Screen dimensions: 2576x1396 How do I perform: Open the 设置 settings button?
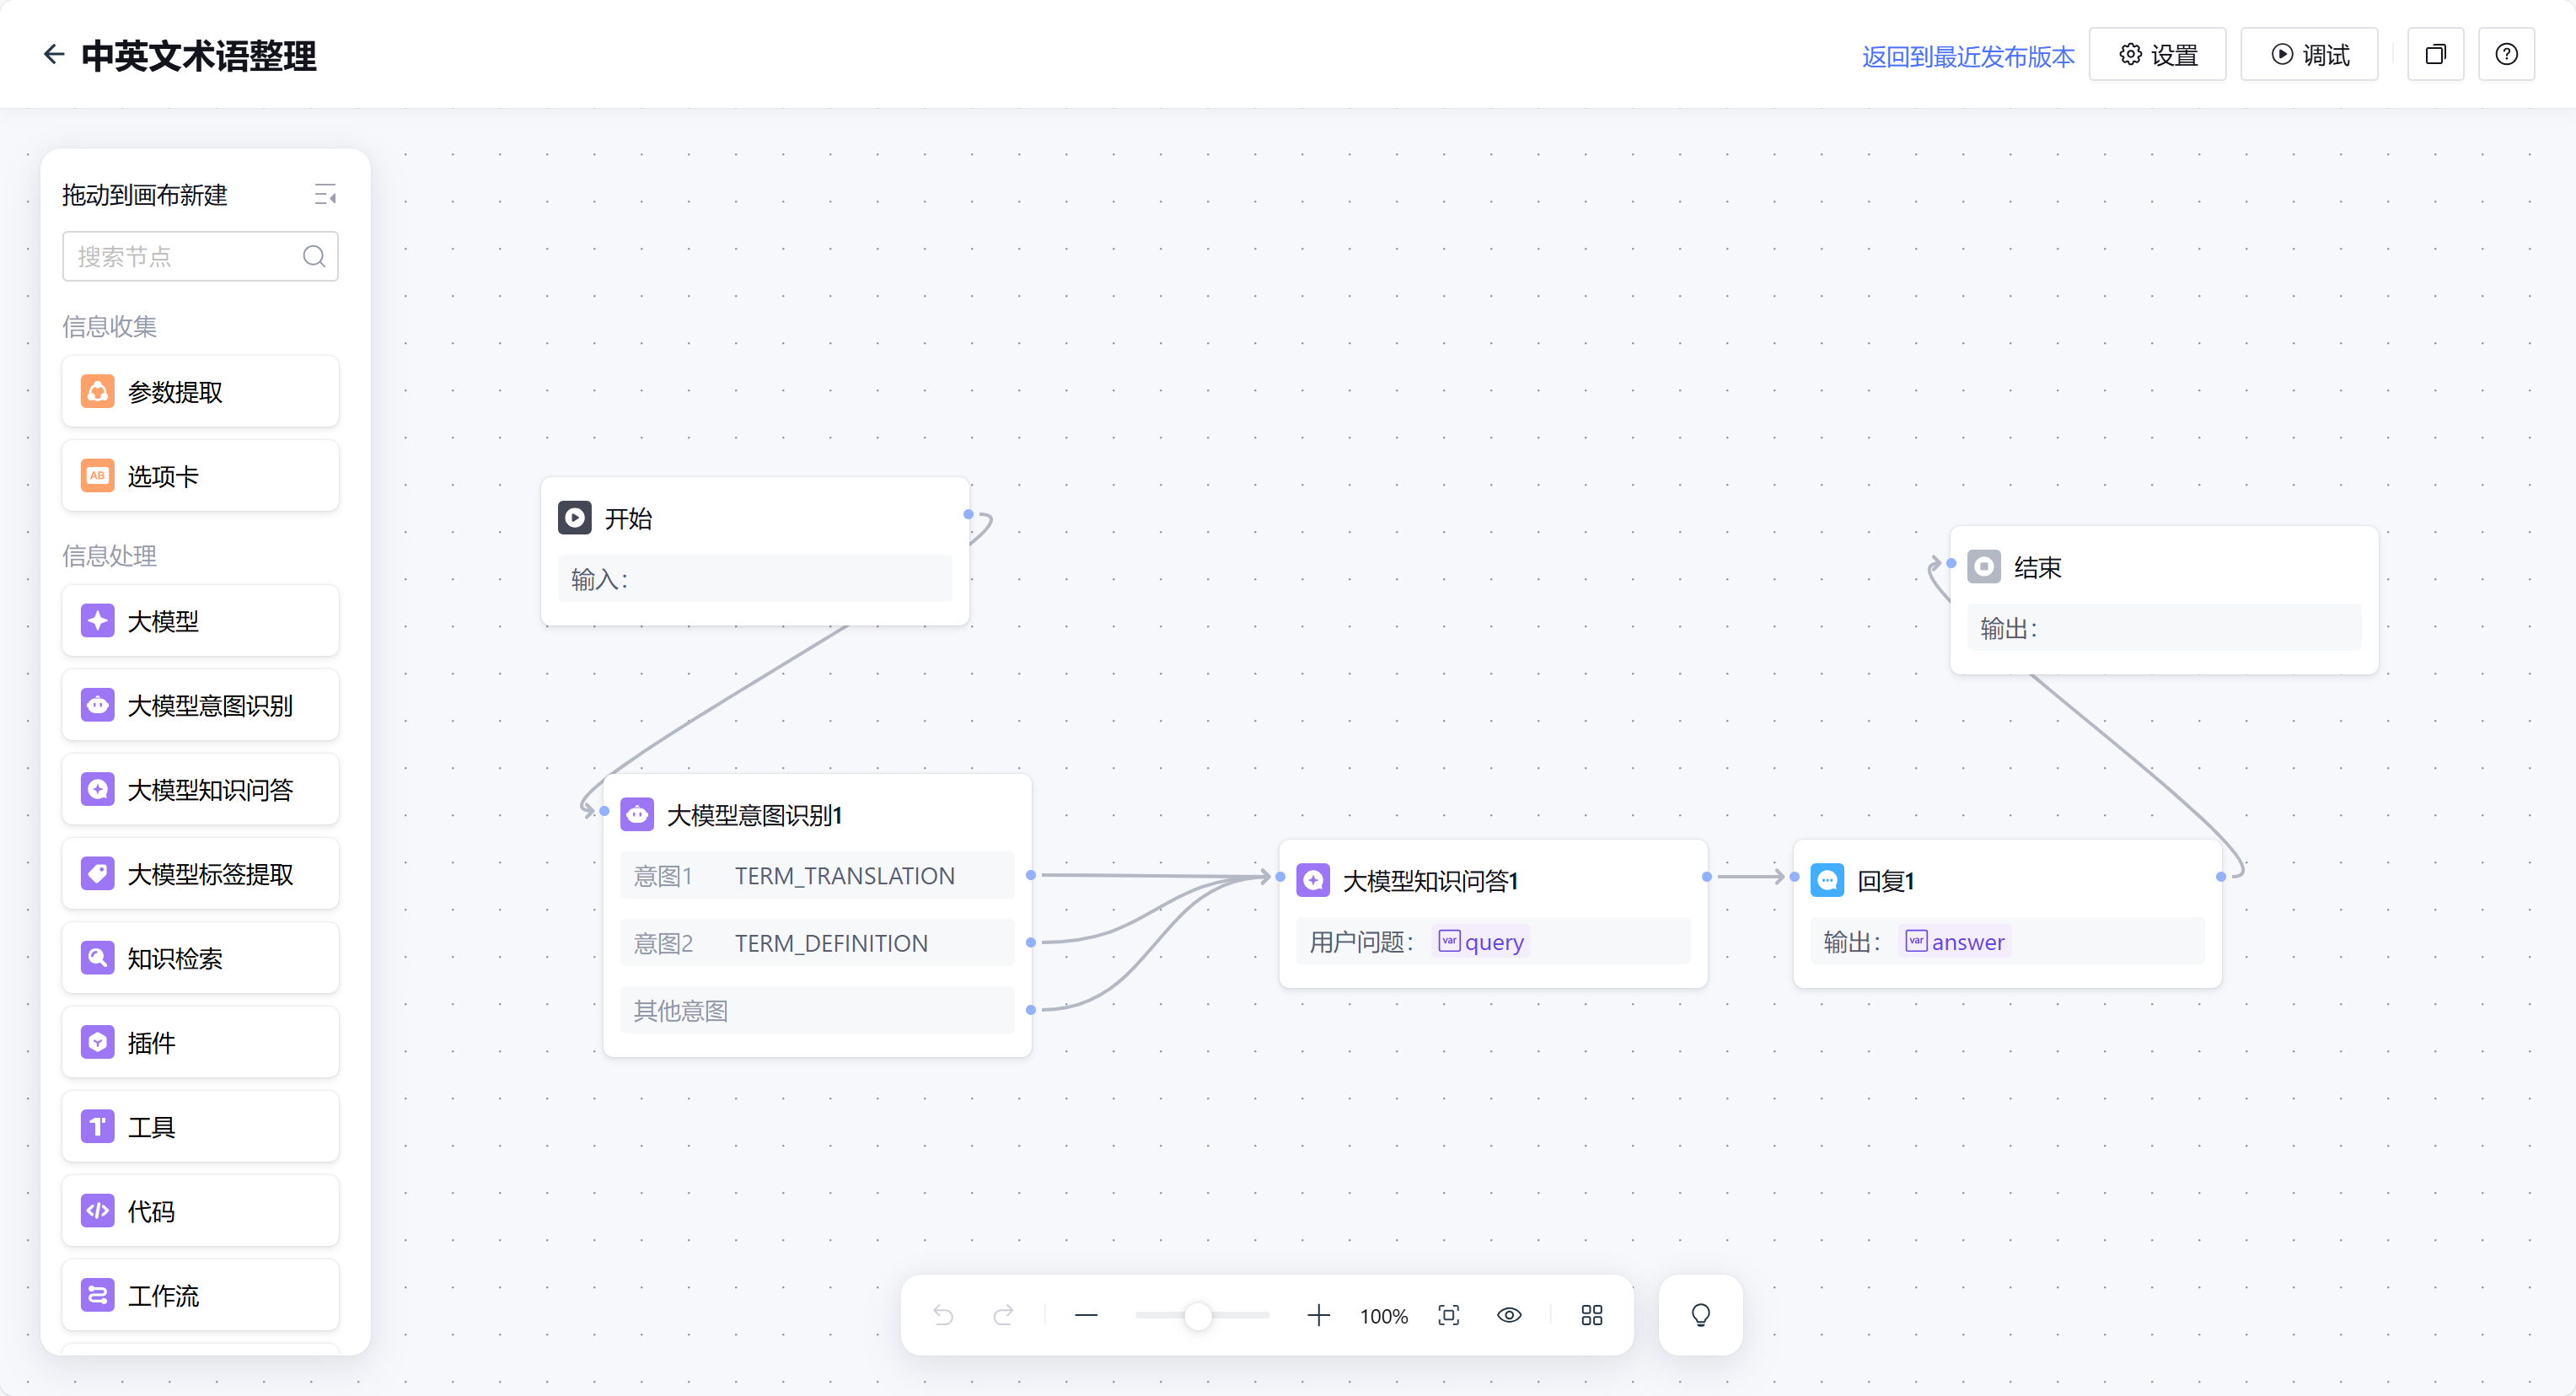pos(2157,55)
